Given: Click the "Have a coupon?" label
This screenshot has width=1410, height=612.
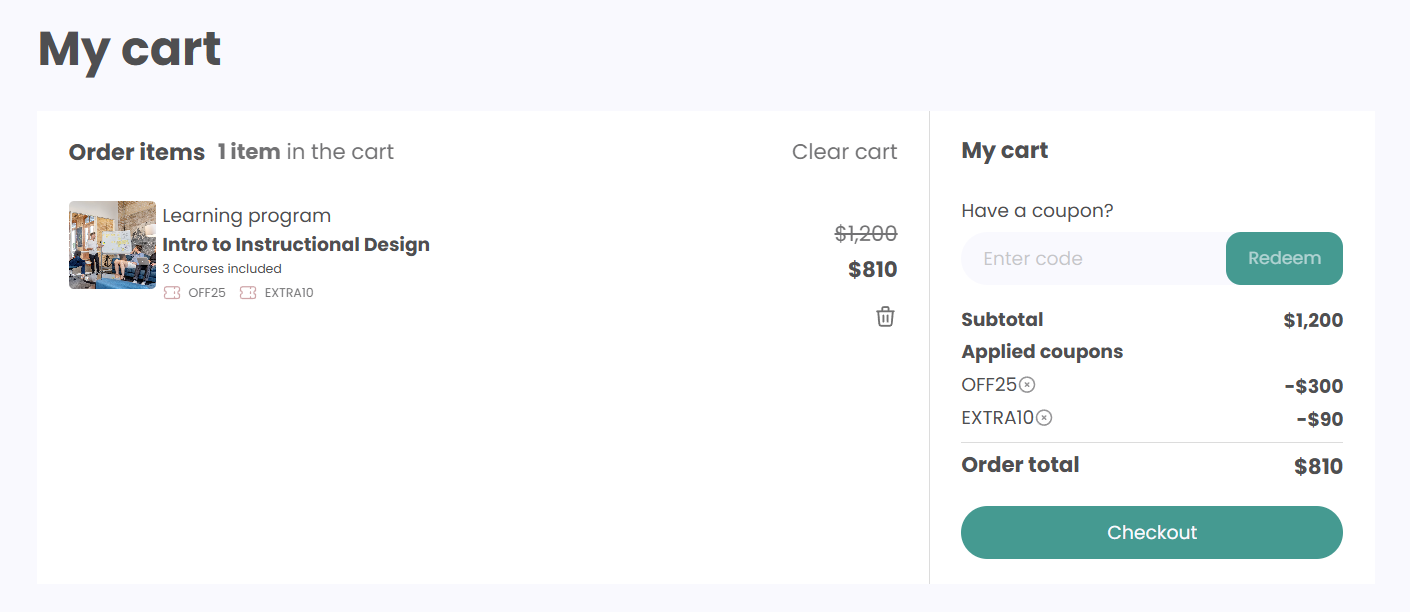Looking at the screenshot, I should tap(1037, 211).
